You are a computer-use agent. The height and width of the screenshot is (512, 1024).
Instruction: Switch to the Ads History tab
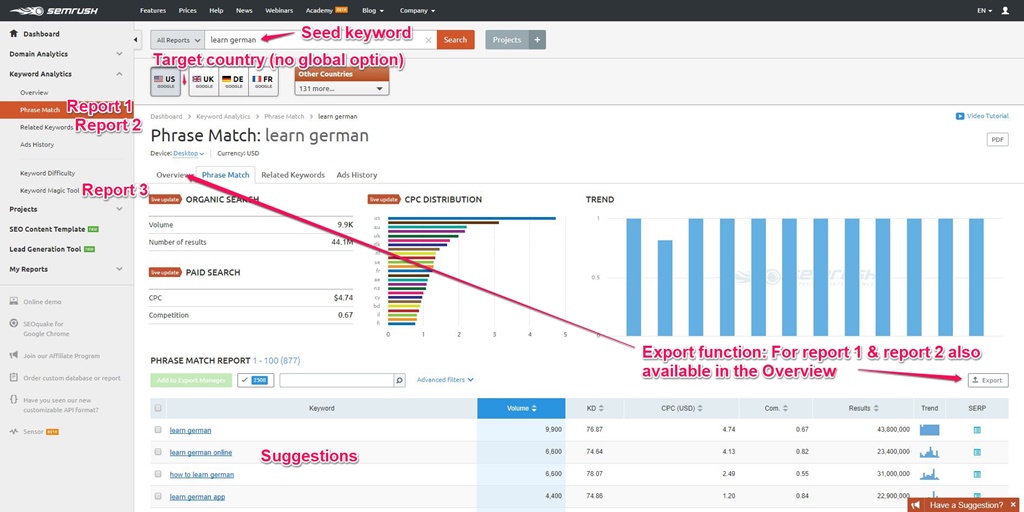[357, 175]
